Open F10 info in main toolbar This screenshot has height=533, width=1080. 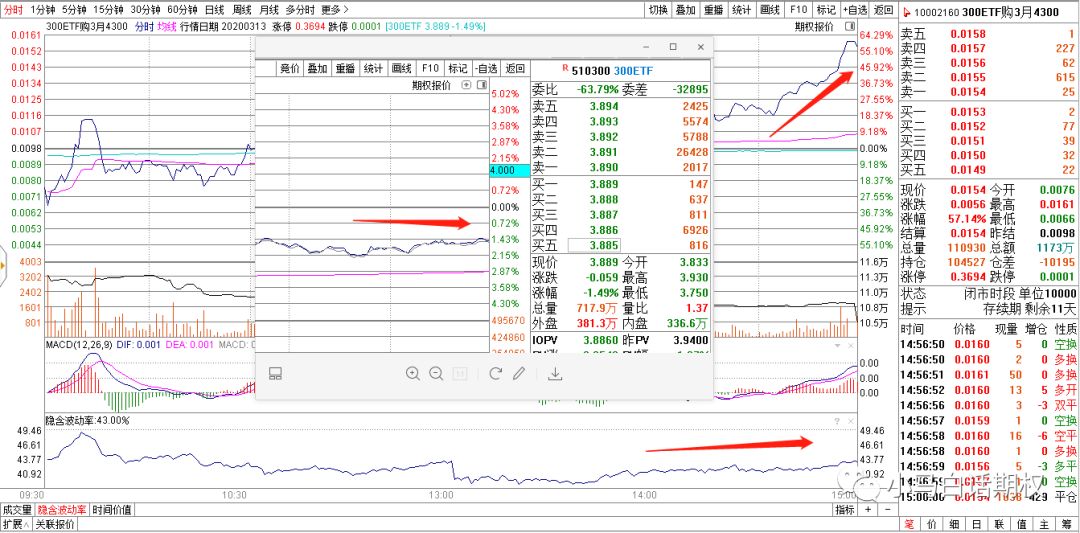[798, 10]
